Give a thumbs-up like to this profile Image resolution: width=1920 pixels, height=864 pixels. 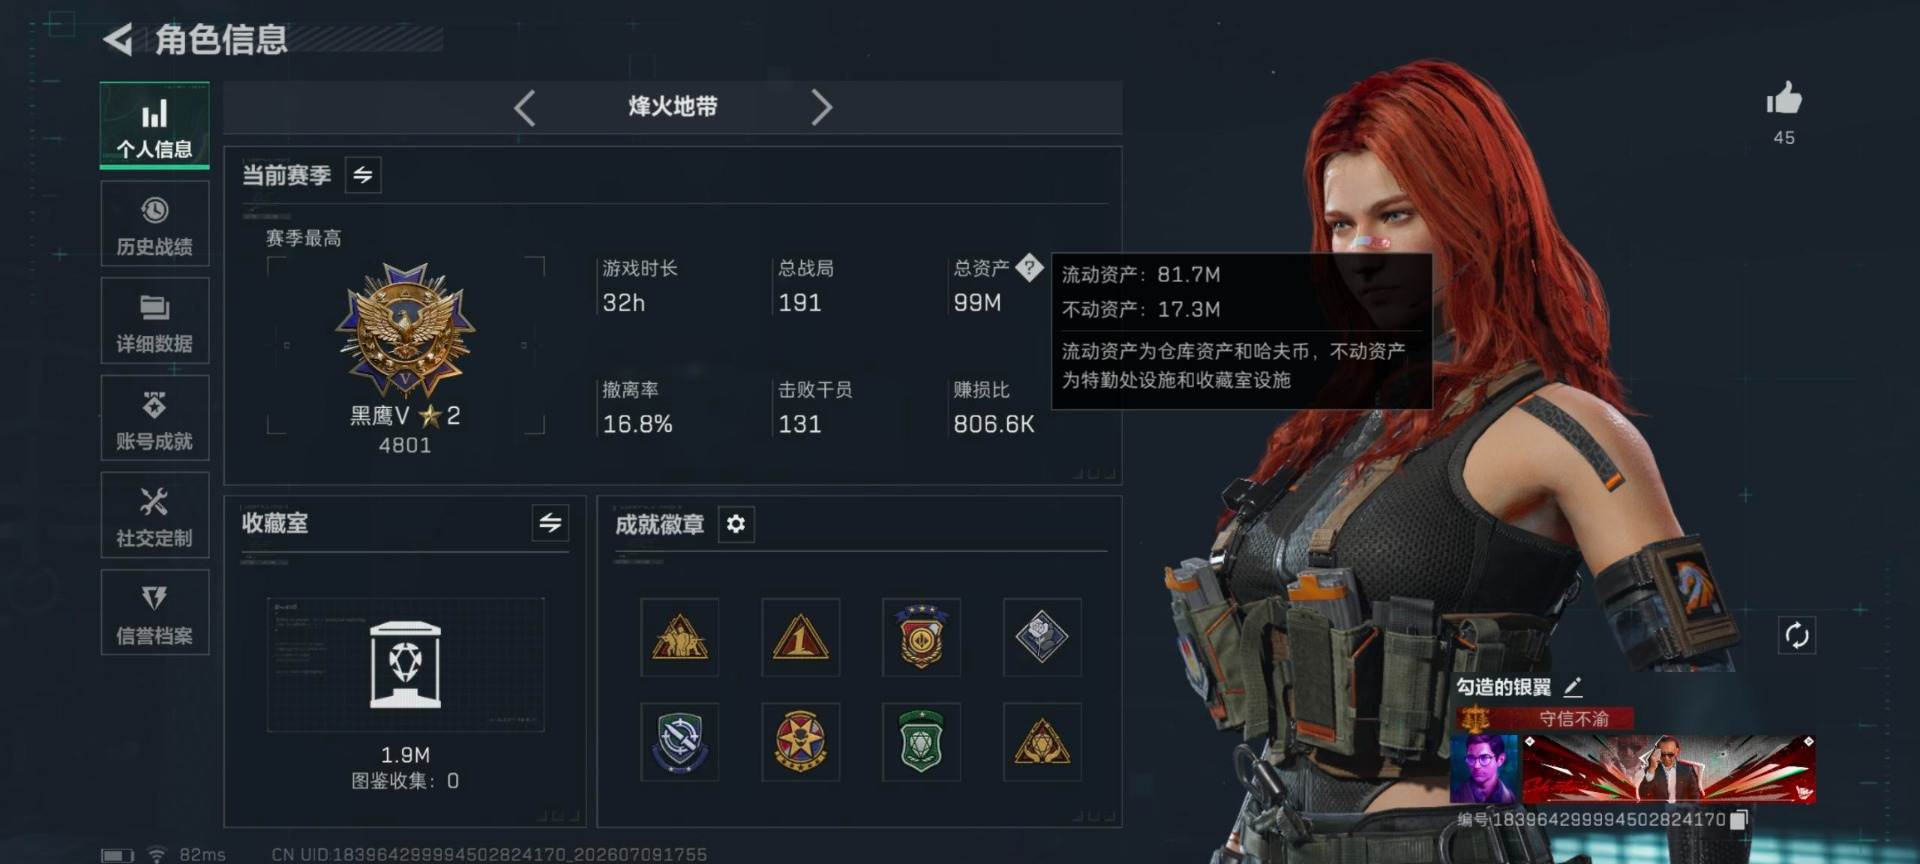tap(1783, 98)
